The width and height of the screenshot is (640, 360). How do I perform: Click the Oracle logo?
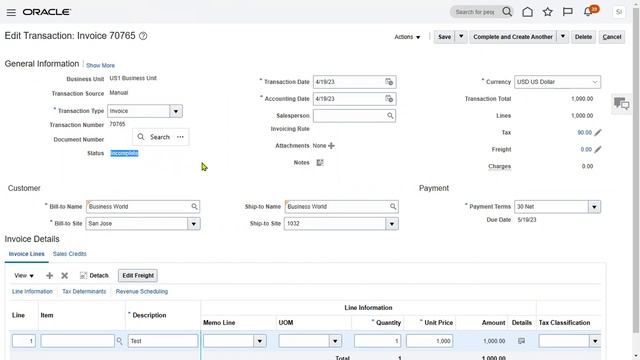coord(47,12)
